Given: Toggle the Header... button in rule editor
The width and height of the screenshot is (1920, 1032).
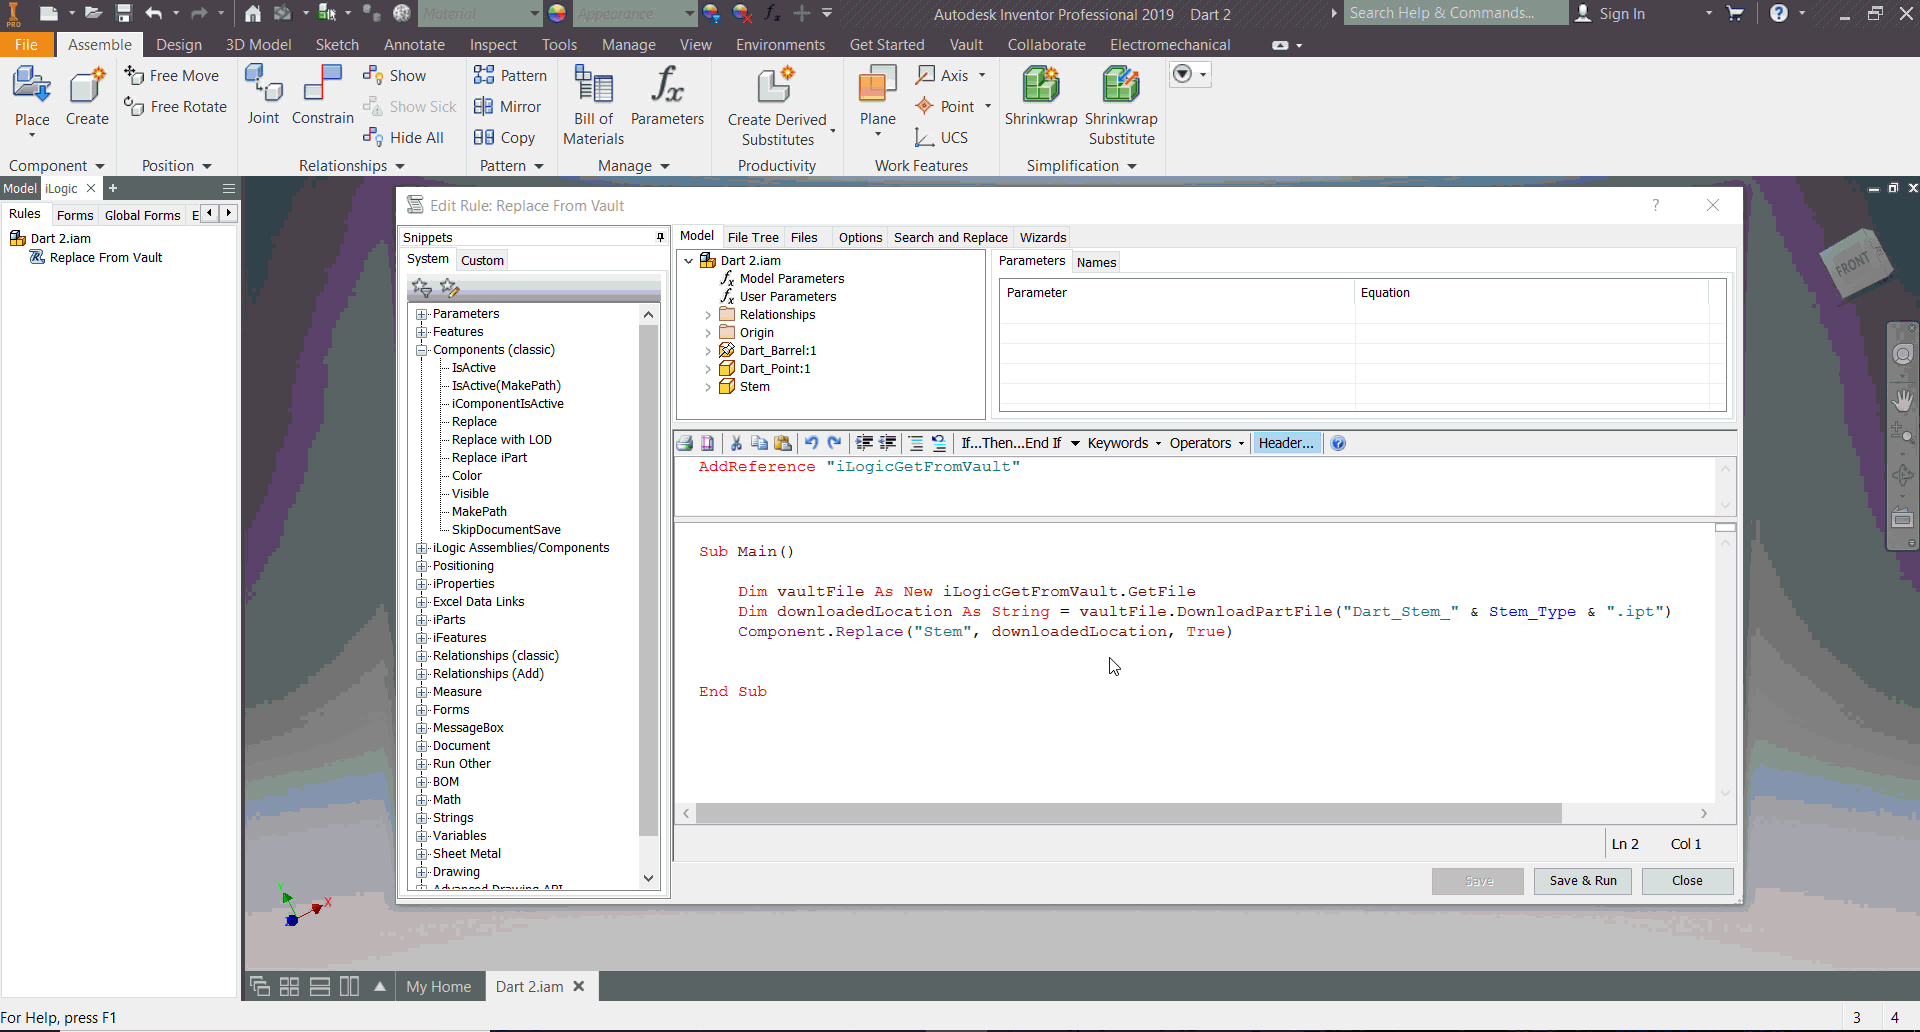Looking at the screenshot, I should [x=1286, y=443].
